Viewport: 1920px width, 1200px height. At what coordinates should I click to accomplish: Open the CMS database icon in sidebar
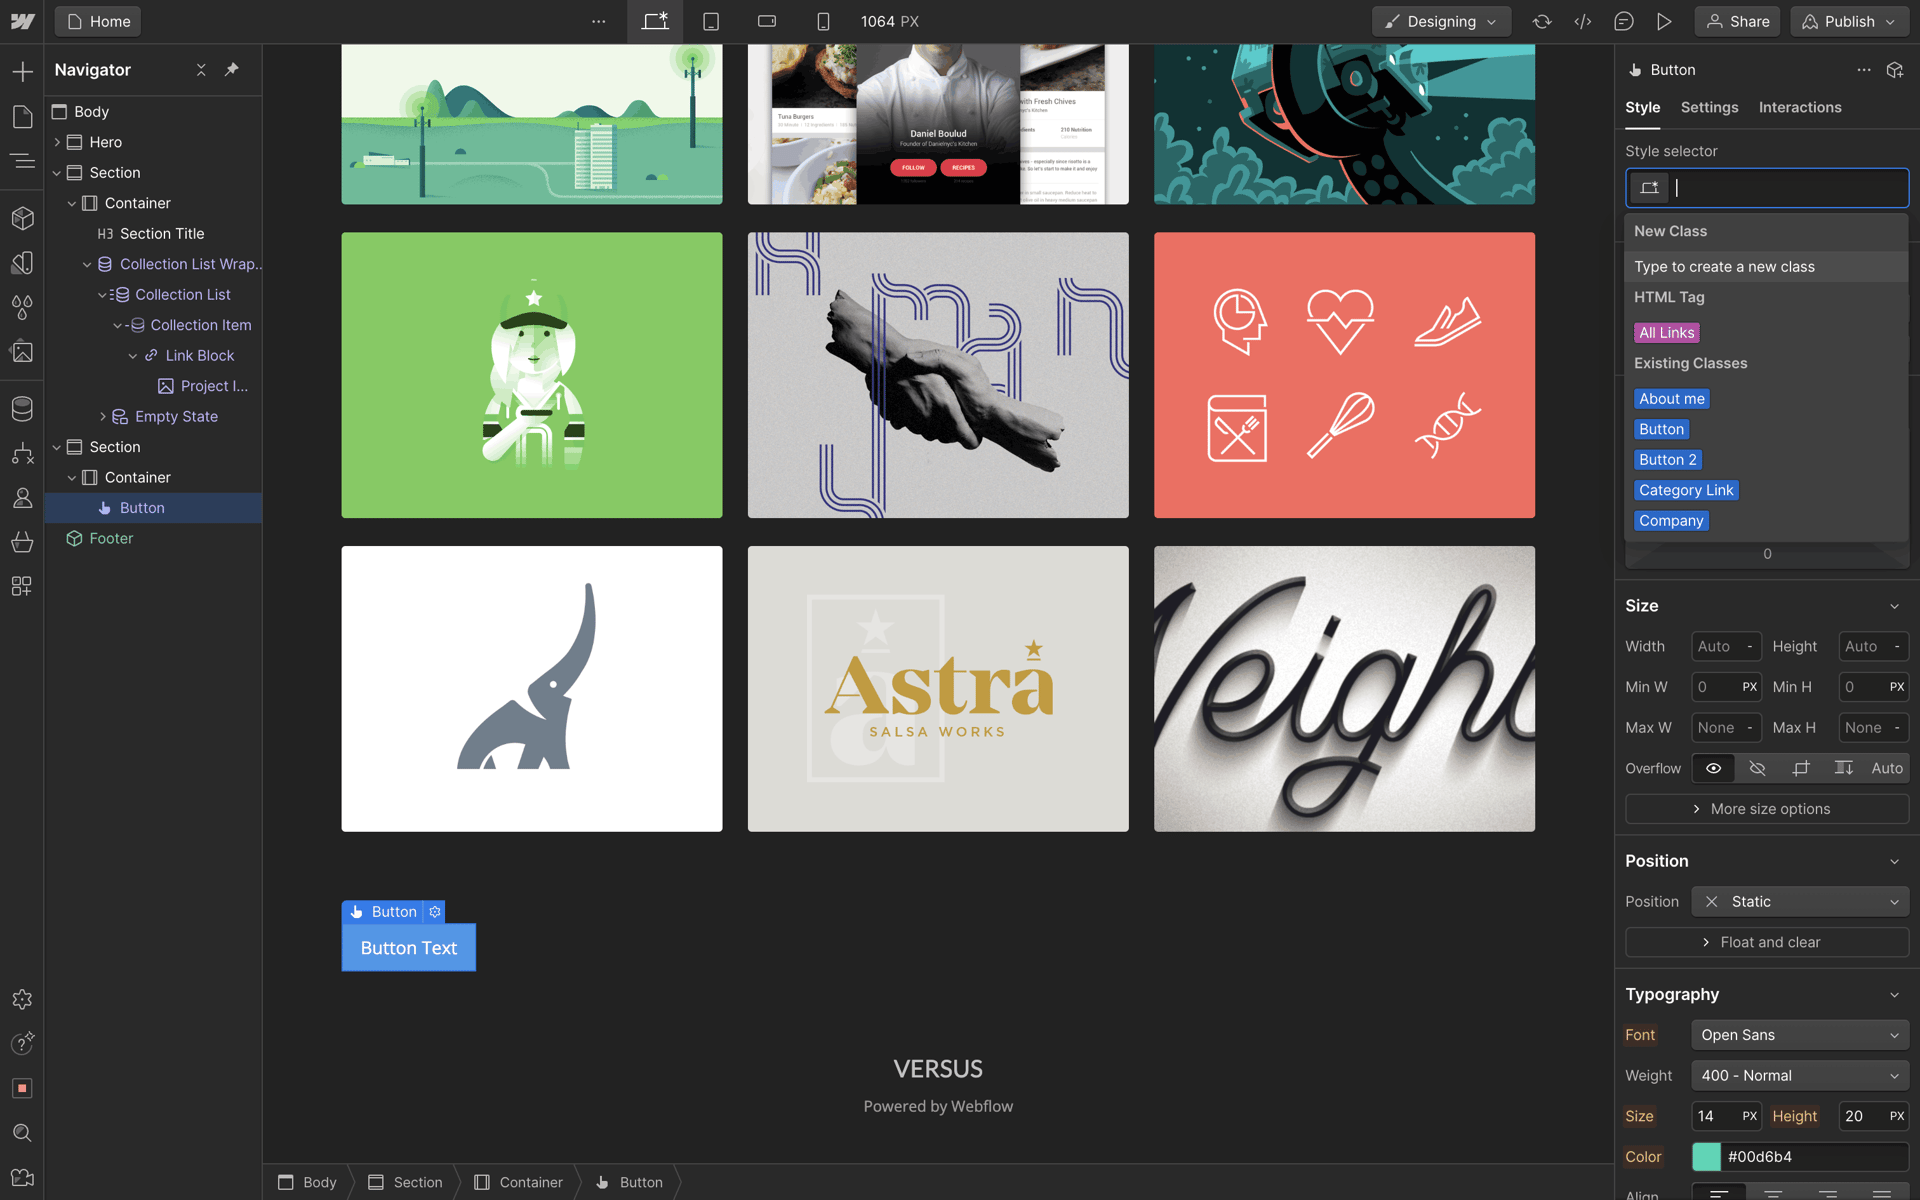pos(22,408)
